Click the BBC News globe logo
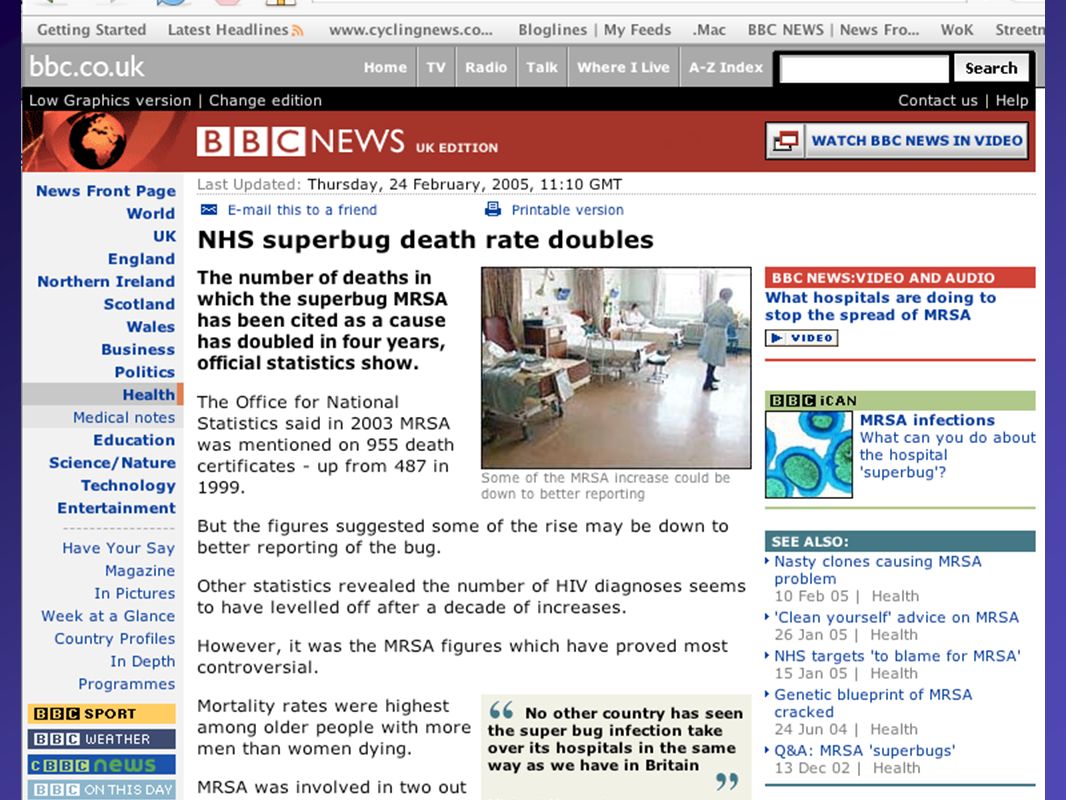Image resolution: width=1066 pixels, height=800 pixels. tap(97, 141)
